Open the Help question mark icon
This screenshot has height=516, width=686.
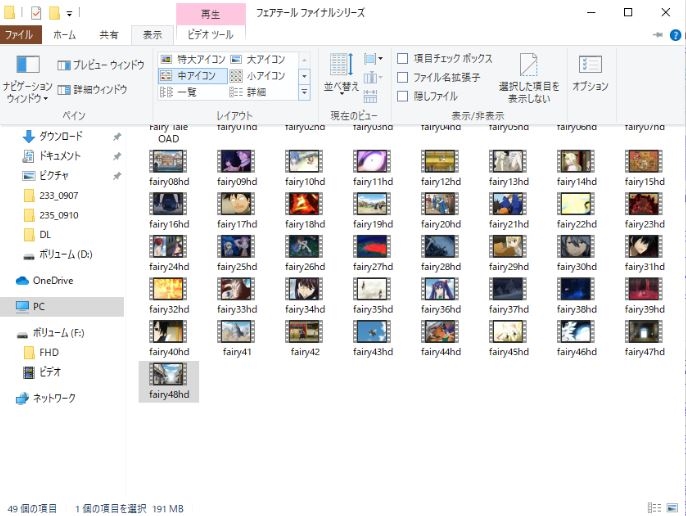[675, 35]
